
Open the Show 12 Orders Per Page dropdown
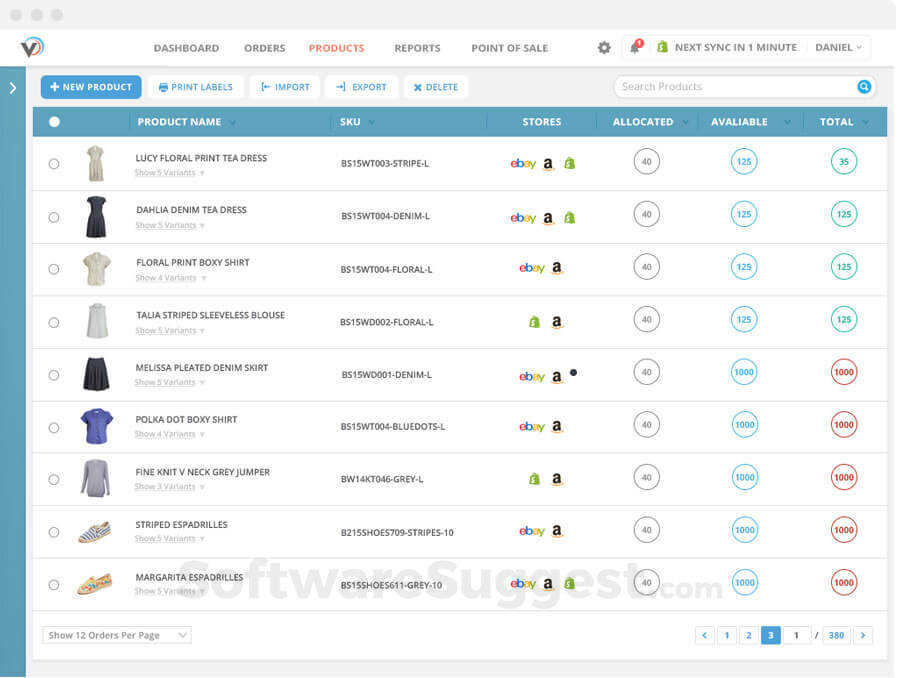tap(117, 635)
